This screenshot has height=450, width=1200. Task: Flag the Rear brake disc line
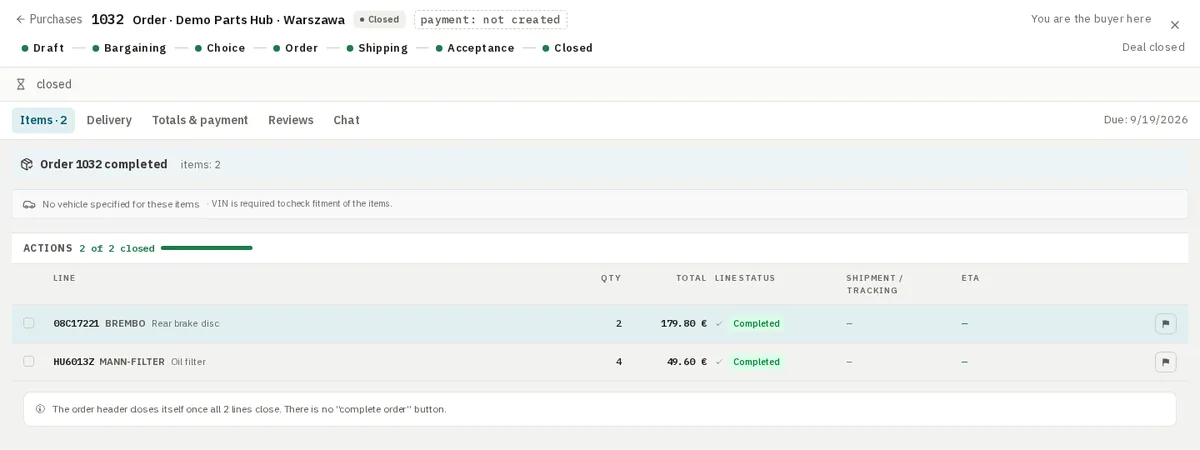(1165, 324)
